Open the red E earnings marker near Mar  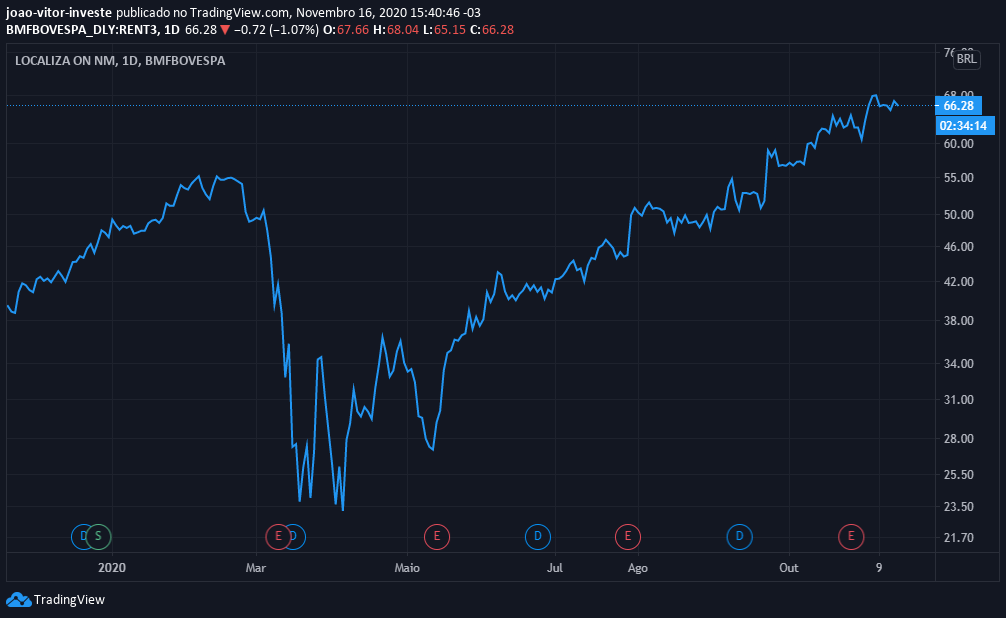[x=278, y=536]
